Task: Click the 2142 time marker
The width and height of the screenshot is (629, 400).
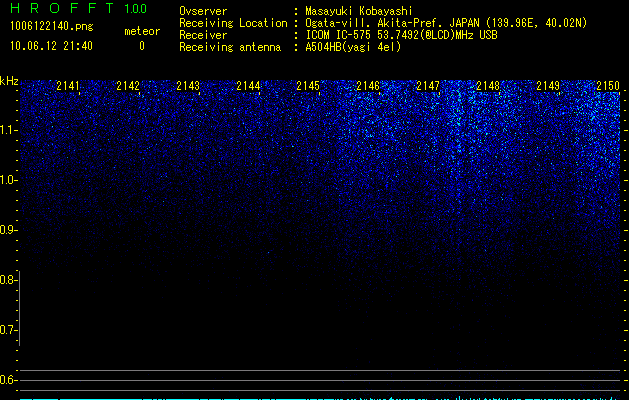Action: tap(128, 85)
